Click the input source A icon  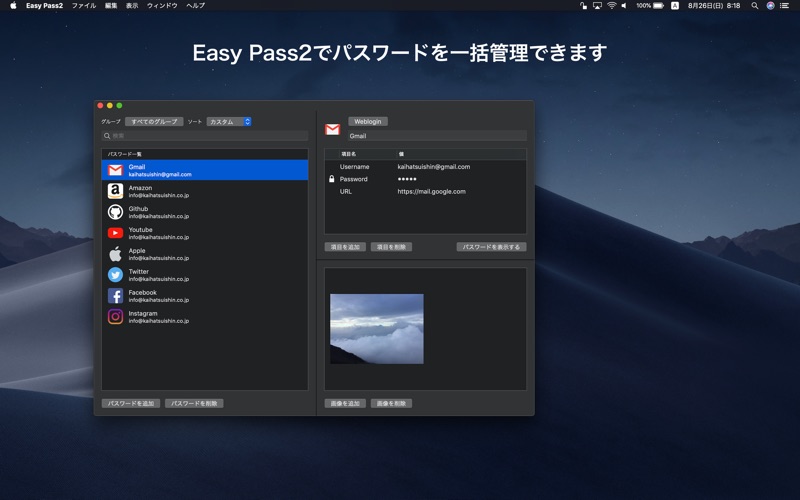pos(675,6)
